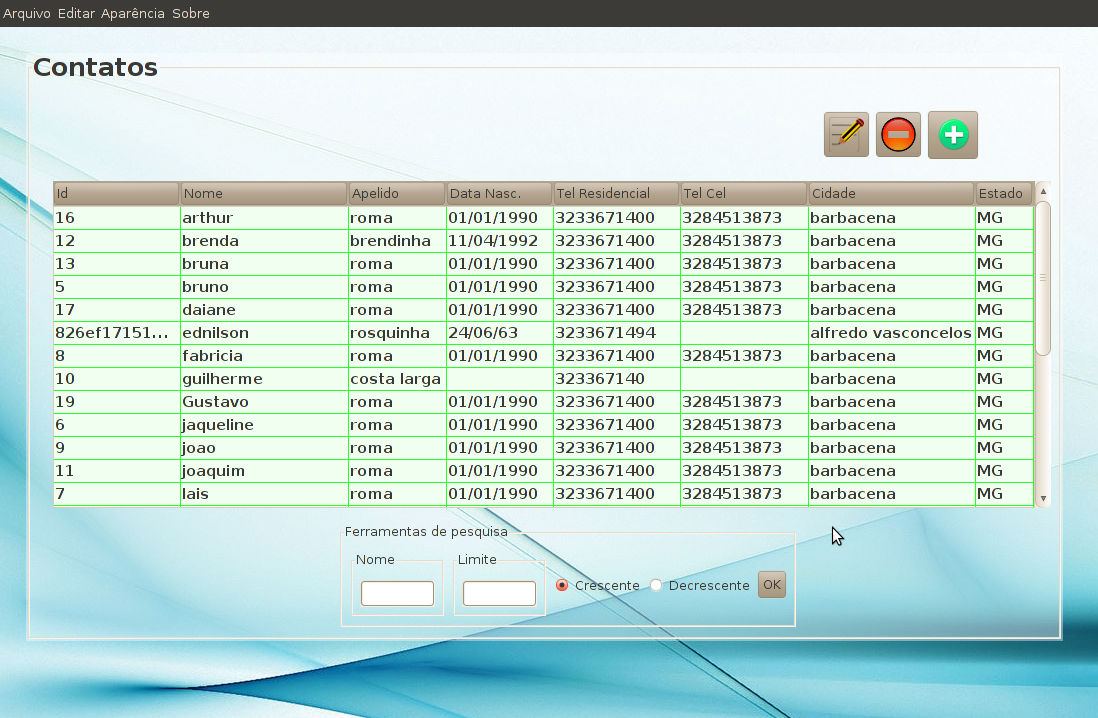Click the Estado column header
The height and width of the screenshot is (718, 1098).
pyautogui.click(x=1004, y=193)
